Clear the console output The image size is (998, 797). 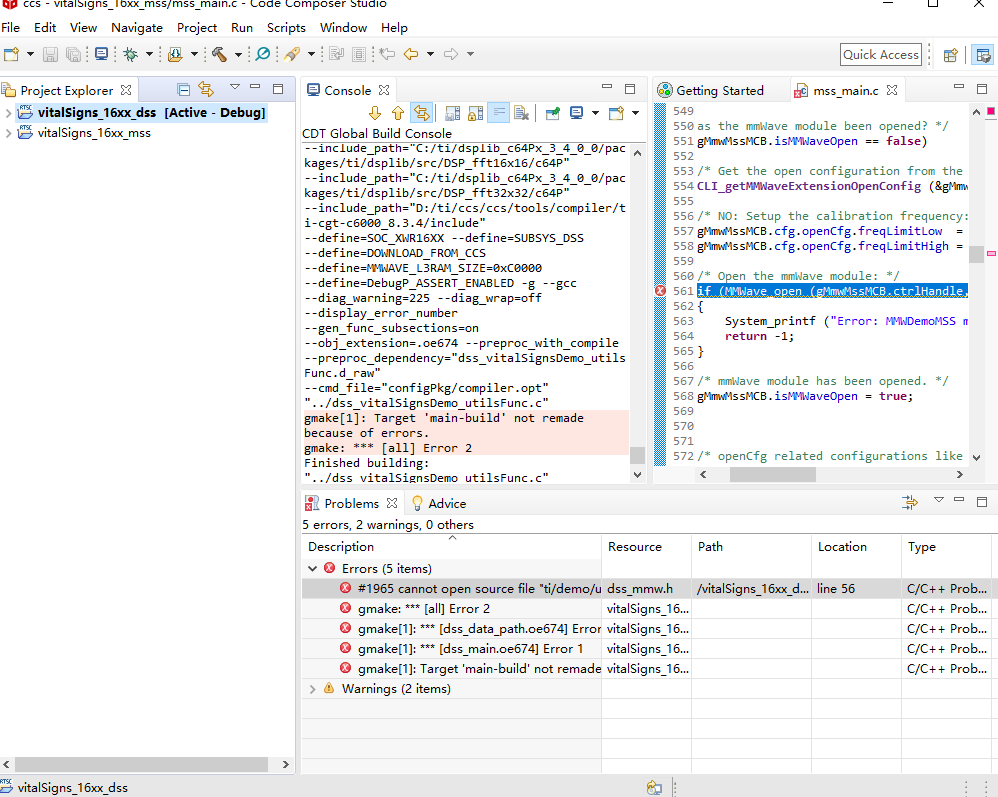pos(521,113)
